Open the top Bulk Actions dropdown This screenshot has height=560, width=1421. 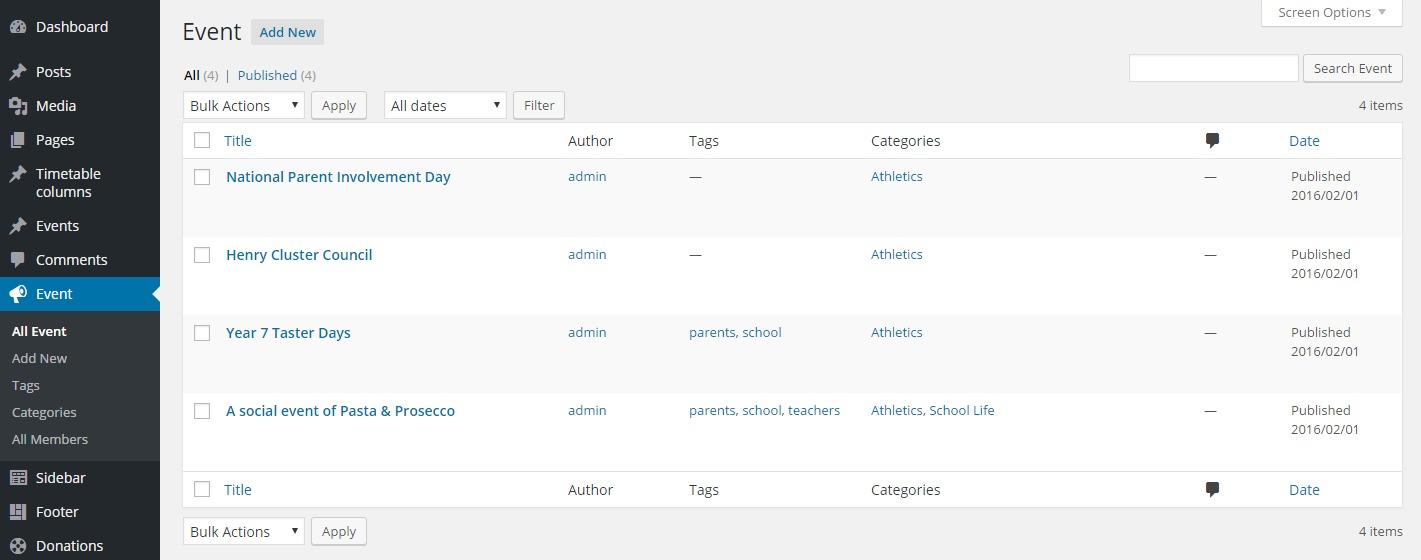pyautogui.click(x=243, y=105)
